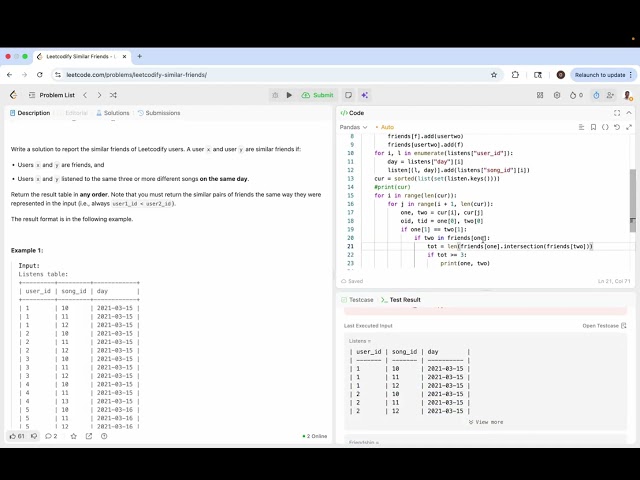640x480 pixels.
Task: Go to the next problem arrow
Action: pos(99,95)
